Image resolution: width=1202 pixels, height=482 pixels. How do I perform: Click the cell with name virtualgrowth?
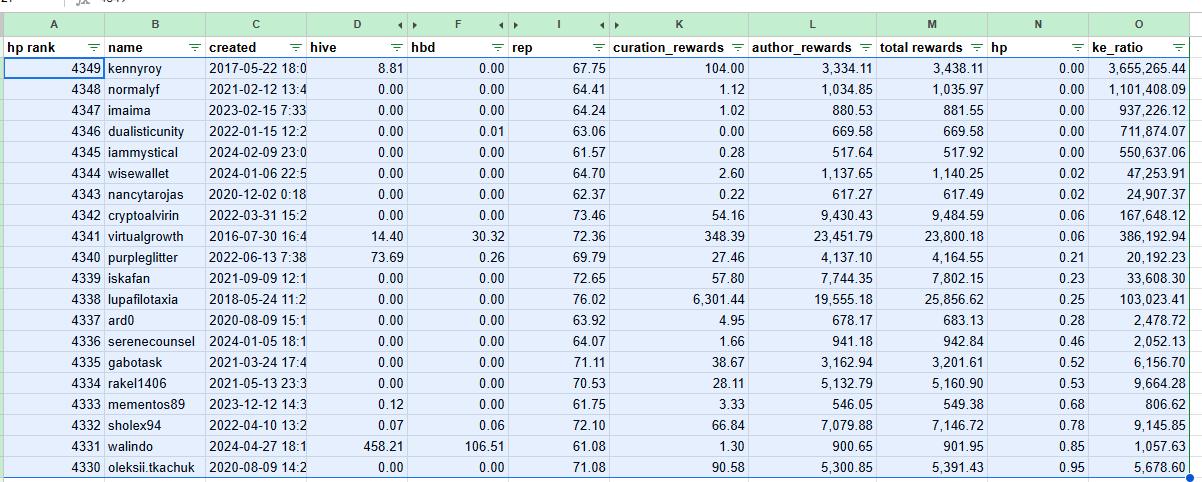pos(154,237)
